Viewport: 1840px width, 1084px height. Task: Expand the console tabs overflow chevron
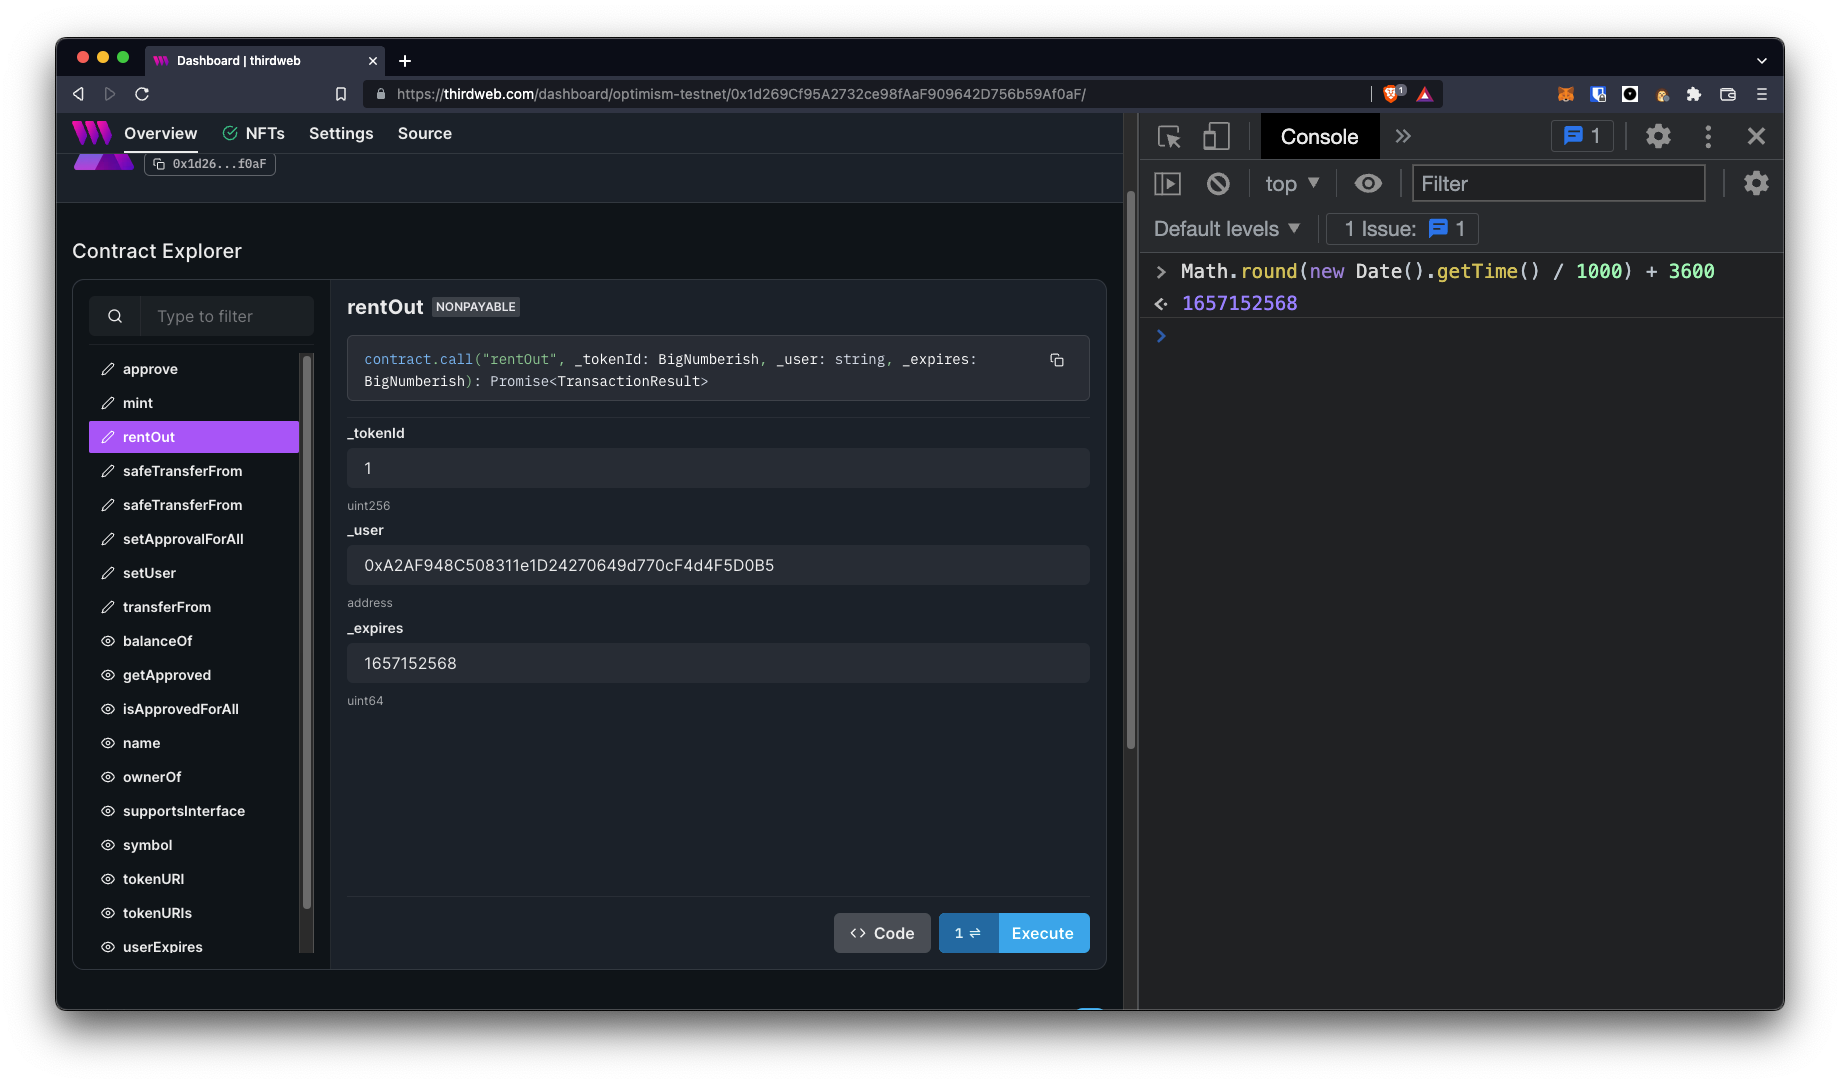(x=1403, y=136)
